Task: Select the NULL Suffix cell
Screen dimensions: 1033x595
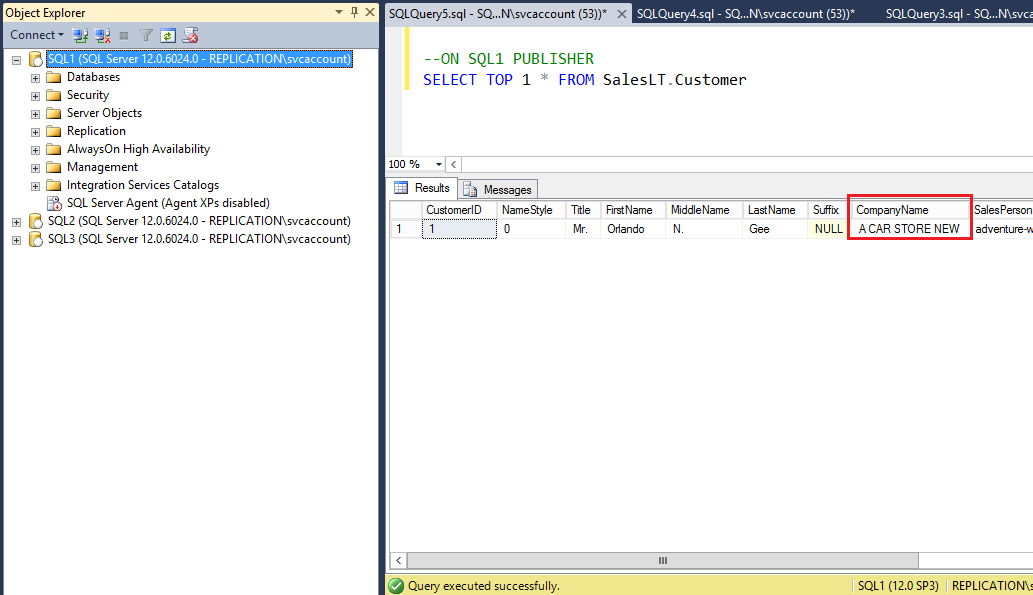Action: 828,229
